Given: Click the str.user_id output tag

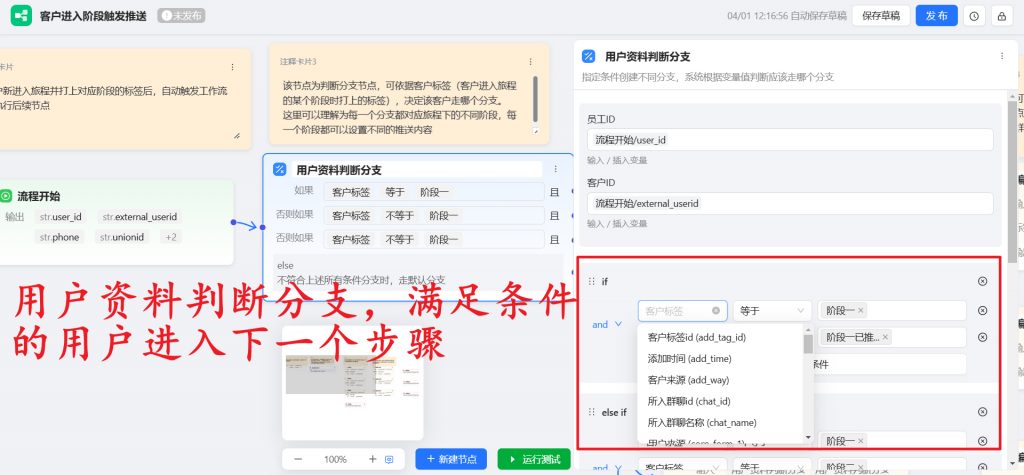Looking at the screenshot, I should [x=61, y=217].
